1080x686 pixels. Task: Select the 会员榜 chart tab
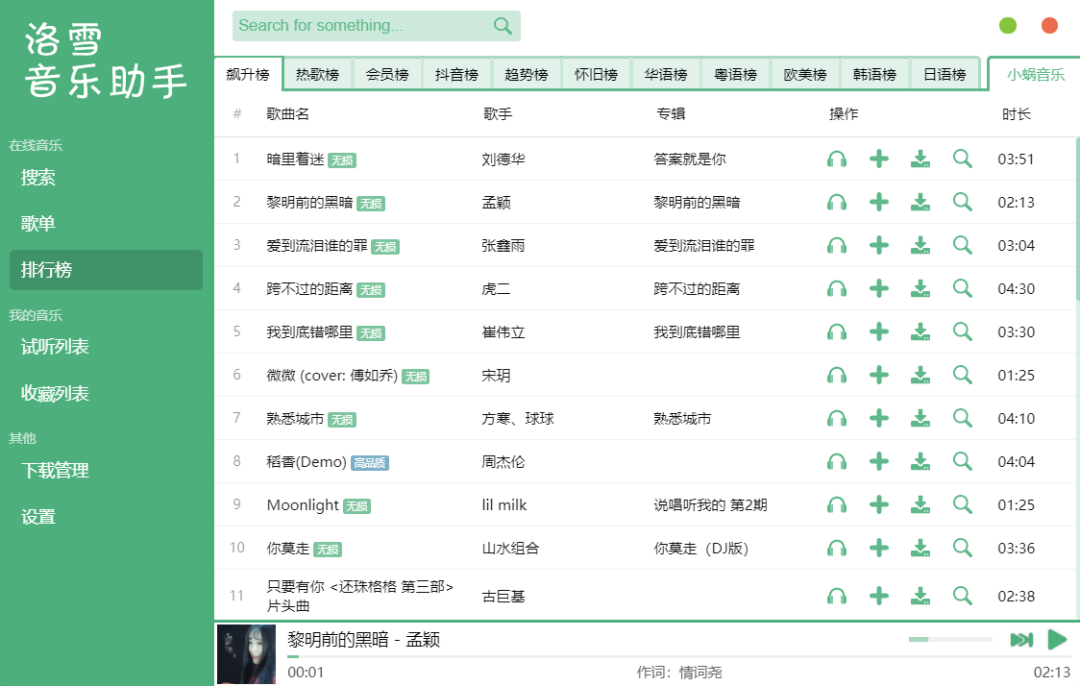click(387, 74)
